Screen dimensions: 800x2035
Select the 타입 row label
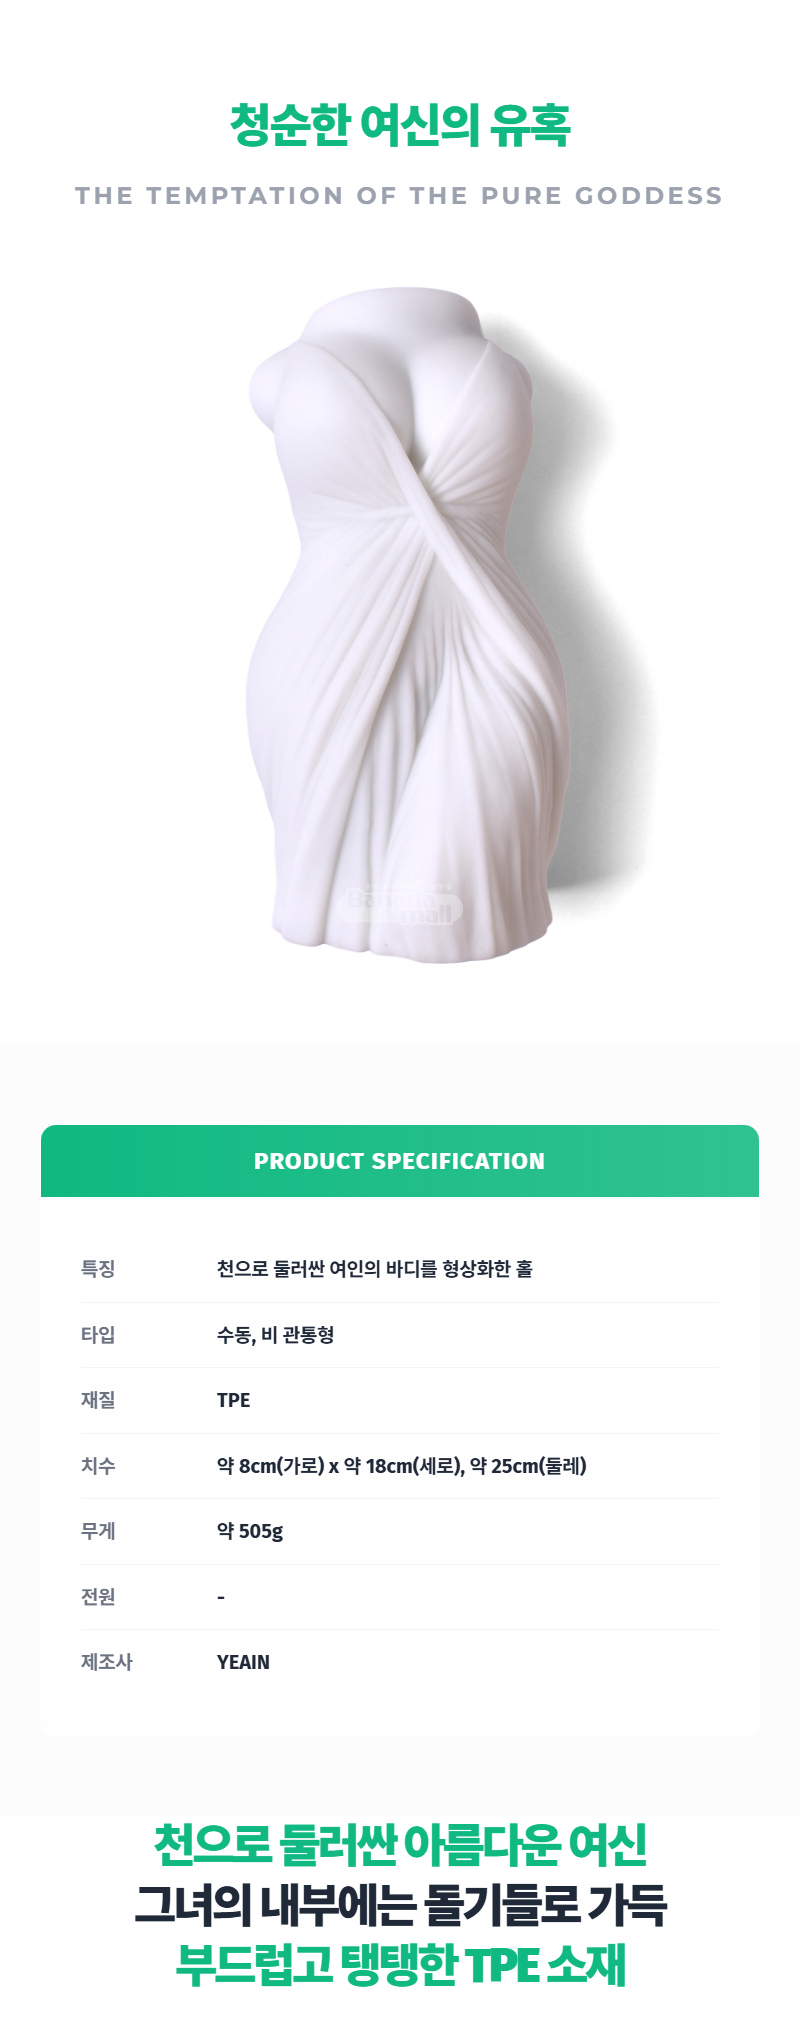point(98,1335)
